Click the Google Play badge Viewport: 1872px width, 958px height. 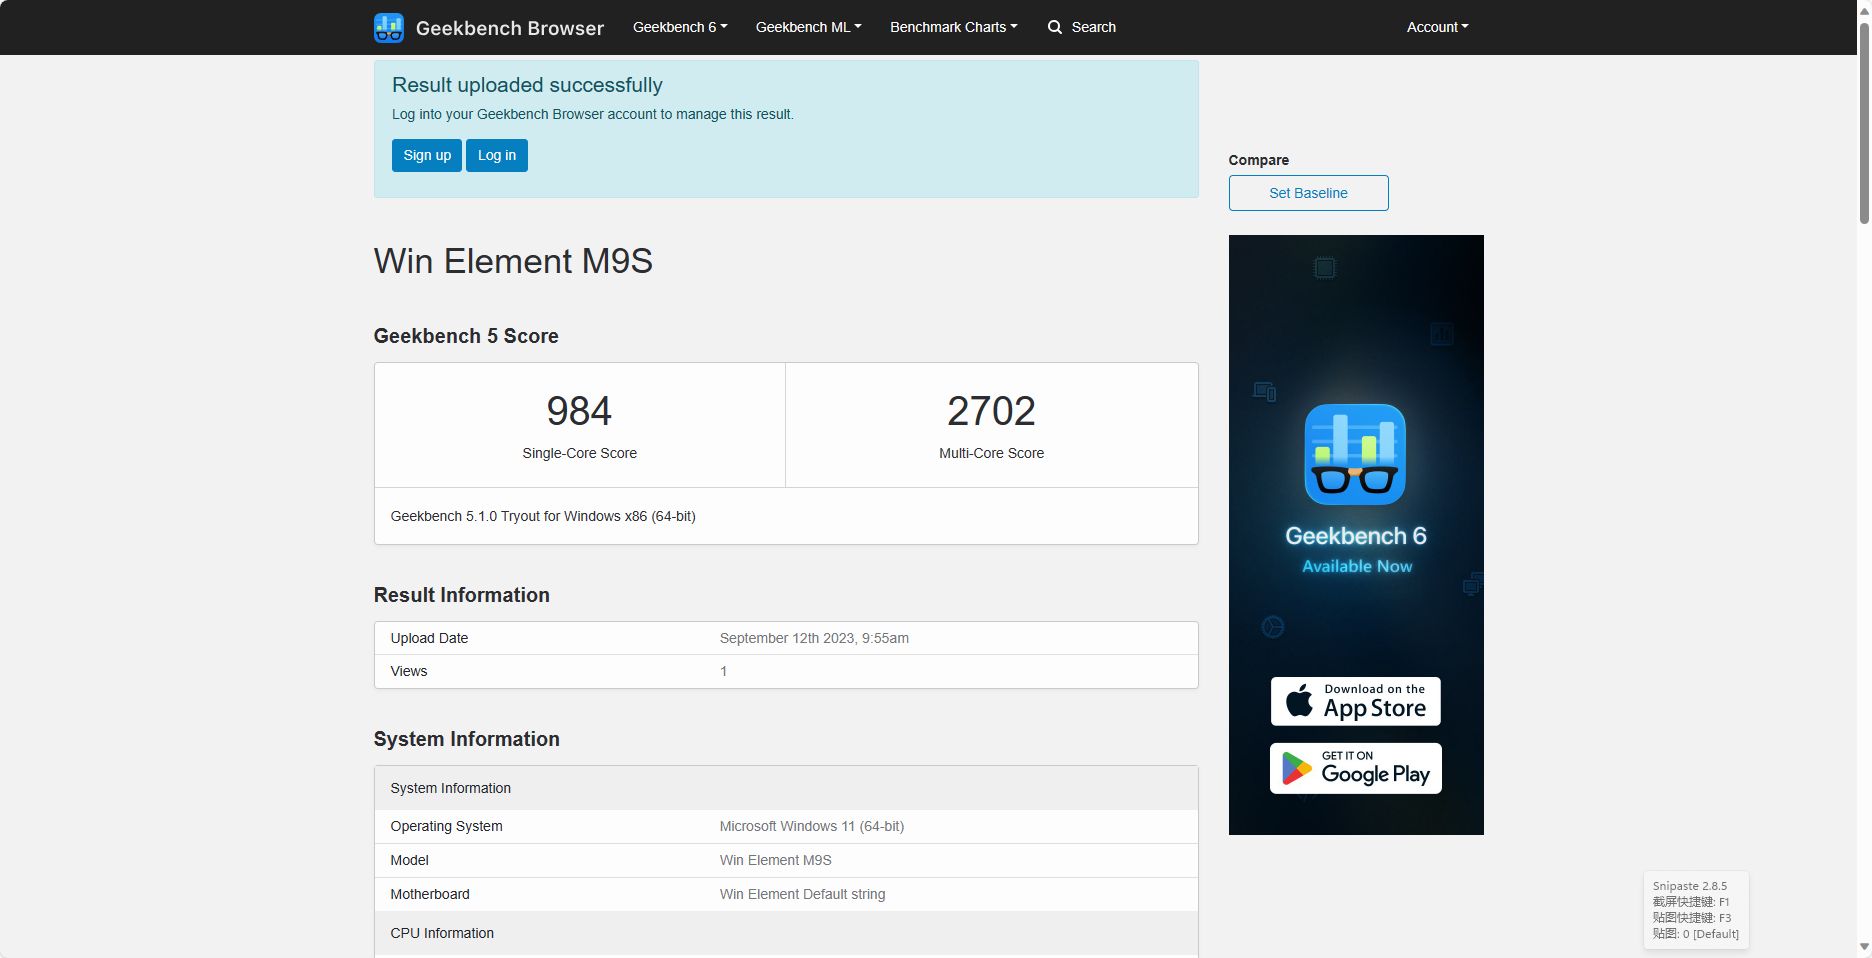coord(1355,768)
